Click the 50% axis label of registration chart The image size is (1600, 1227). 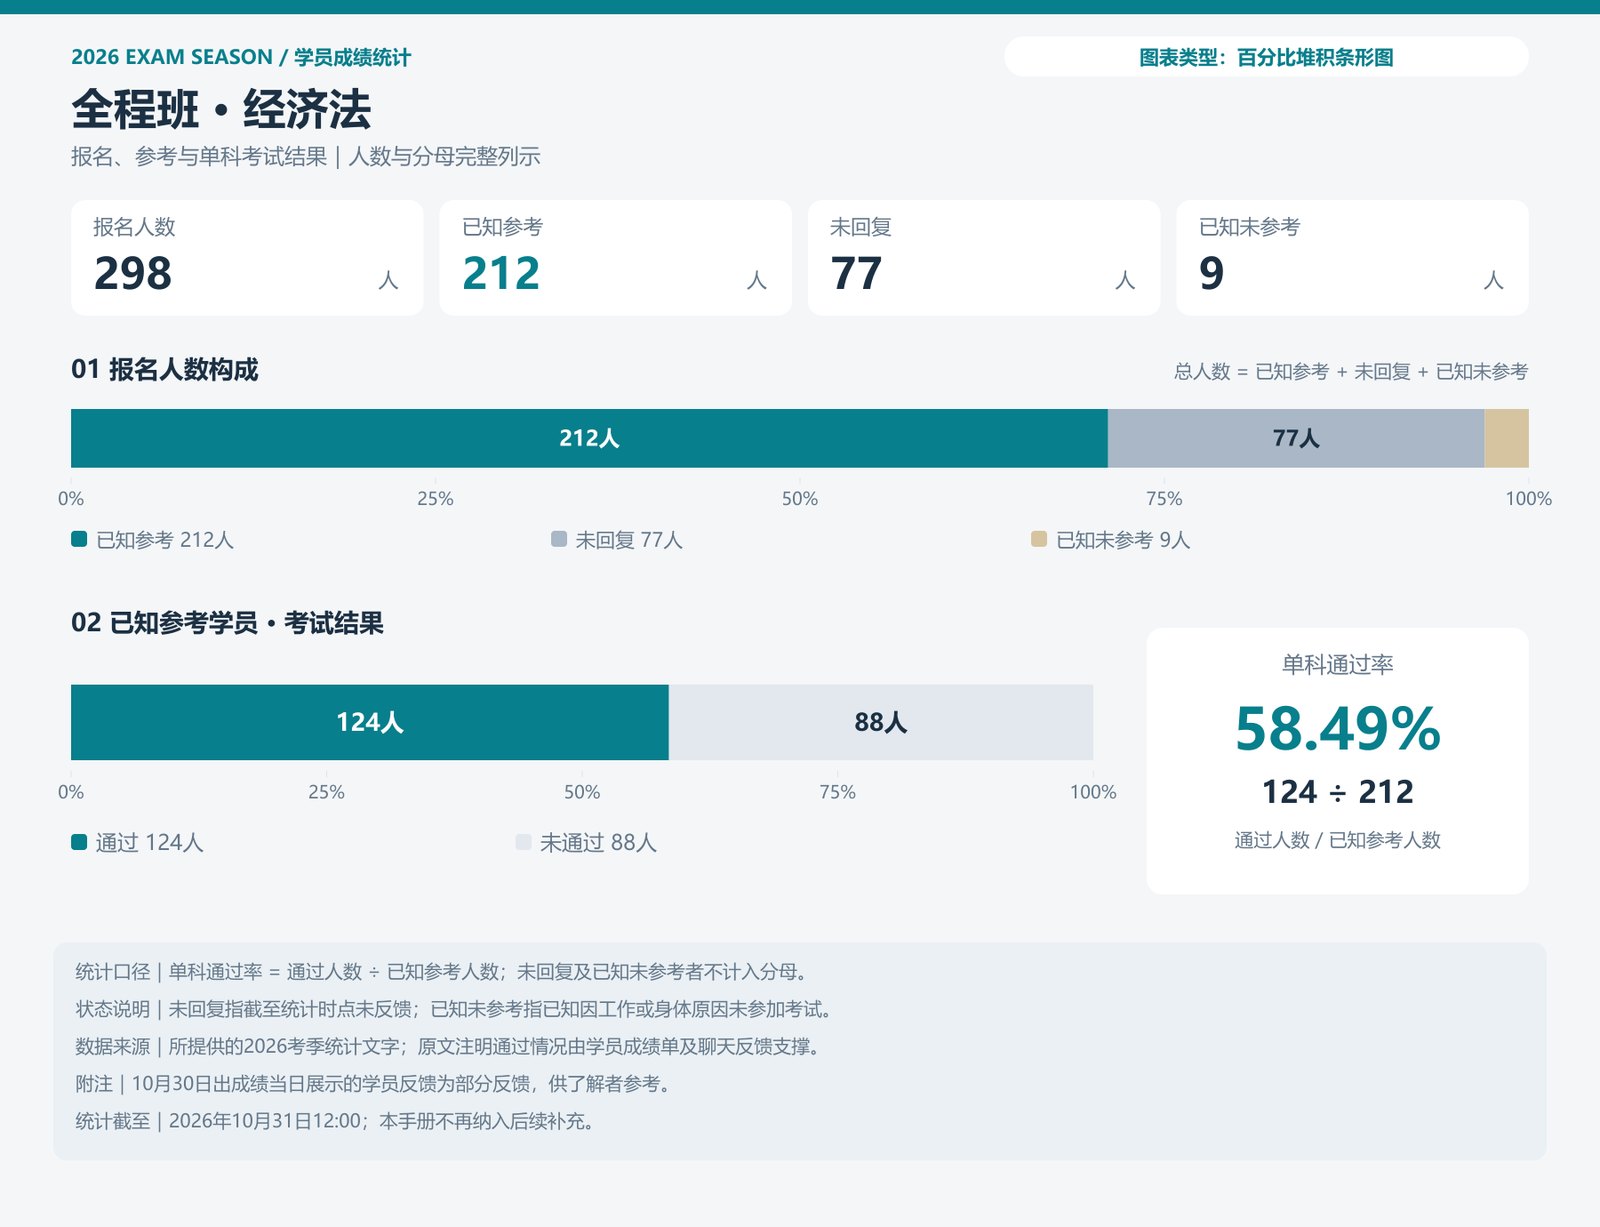(x=800, y=499)
